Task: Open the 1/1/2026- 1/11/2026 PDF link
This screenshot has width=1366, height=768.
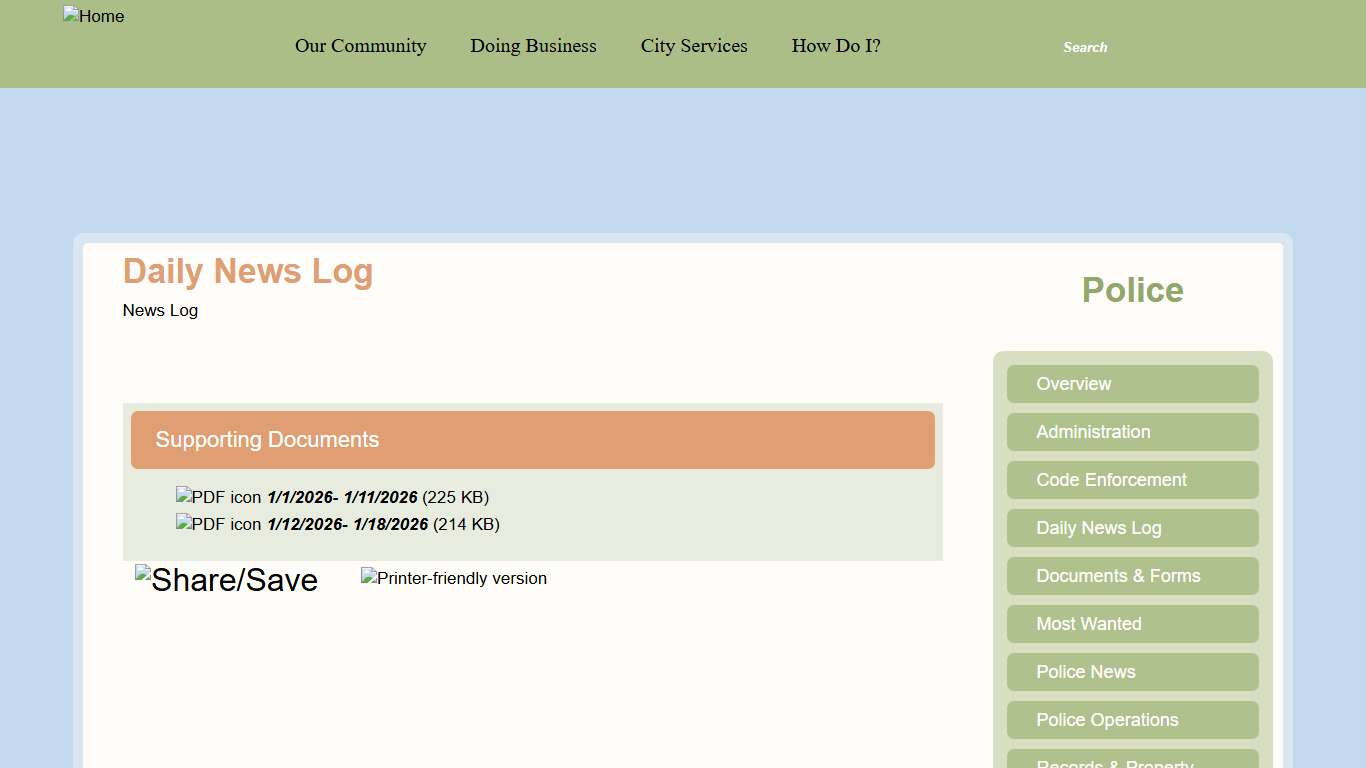Action: tap(342, 498)
